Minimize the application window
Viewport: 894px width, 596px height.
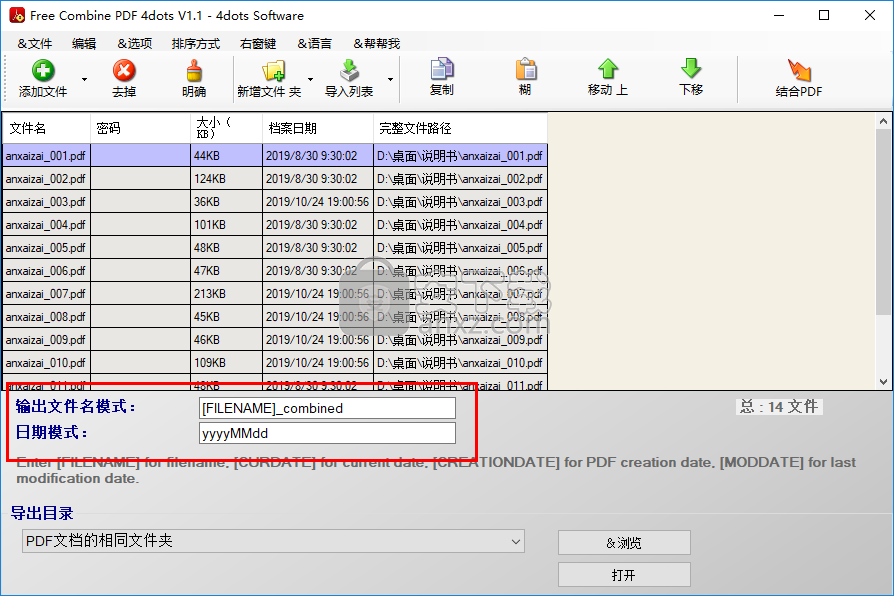tap(779, 15)
